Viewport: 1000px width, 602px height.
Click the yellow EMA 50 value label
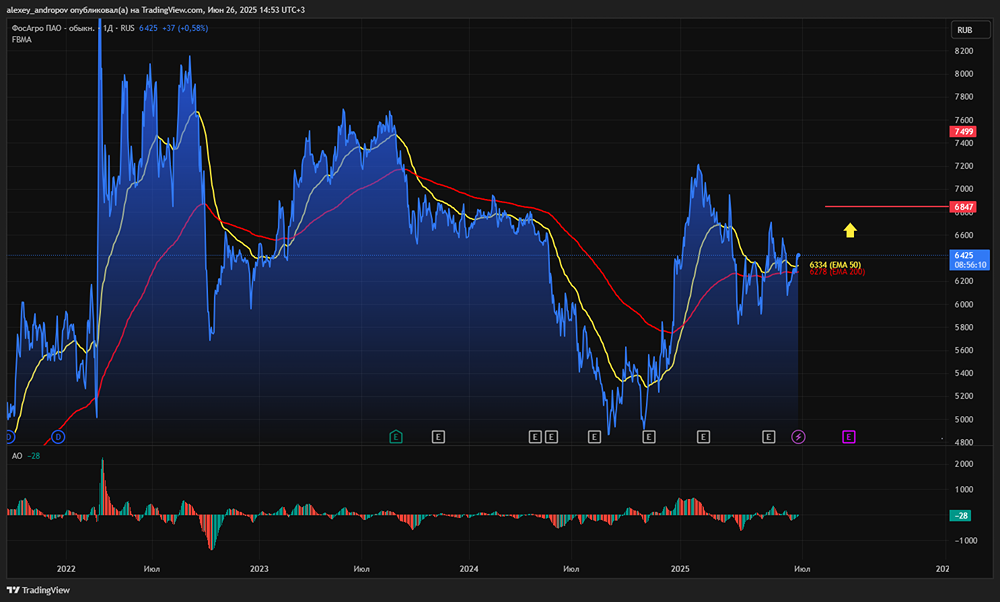pyautogui.click(x=834, y=264)
